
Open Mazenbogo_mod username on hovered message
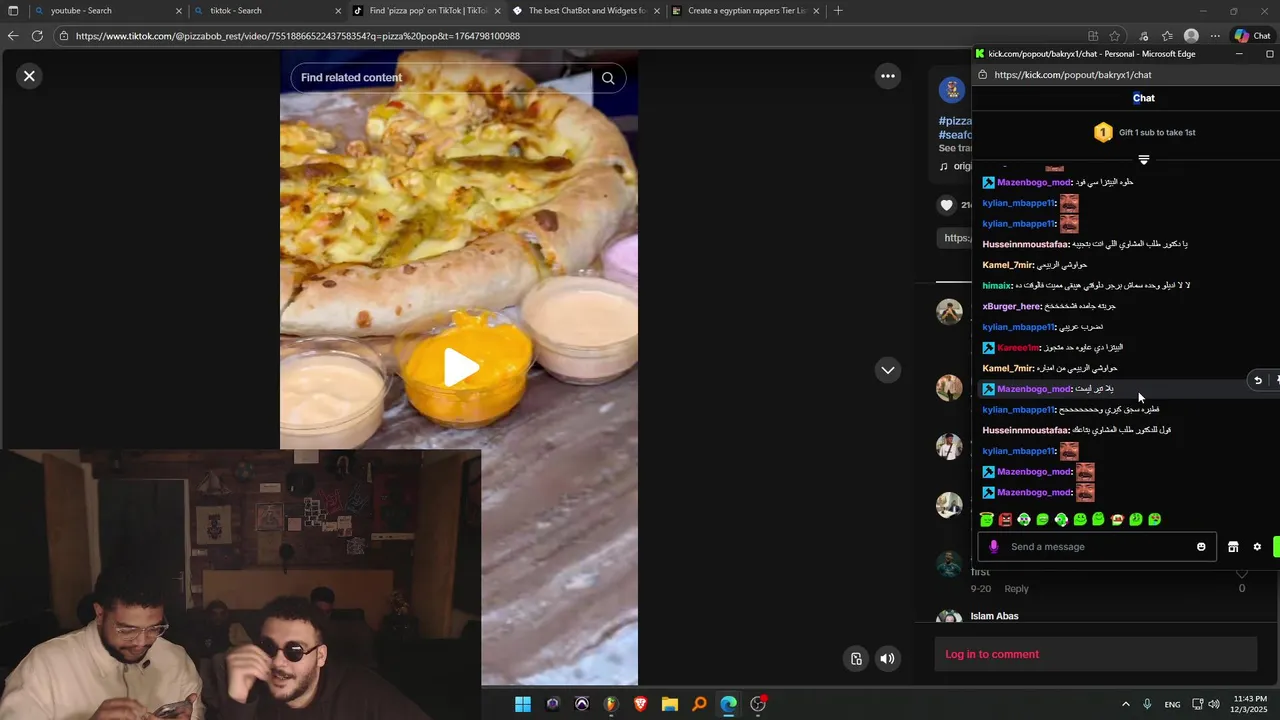(1034, 389)
